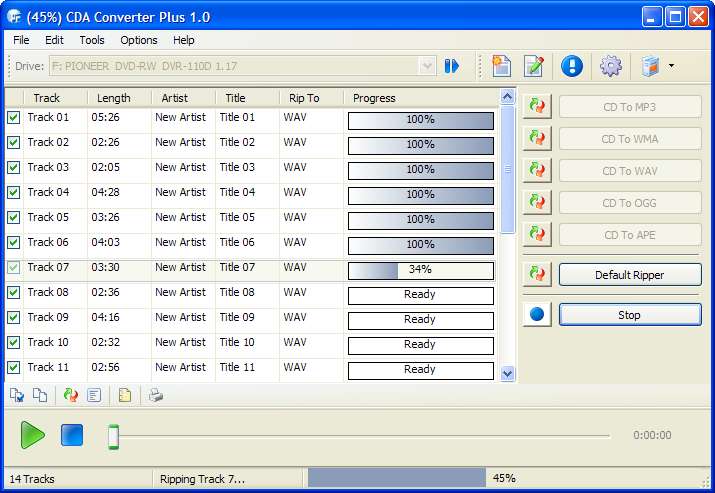Click the Default Ripper button
715x493 pixels.
tap(630, 275)
